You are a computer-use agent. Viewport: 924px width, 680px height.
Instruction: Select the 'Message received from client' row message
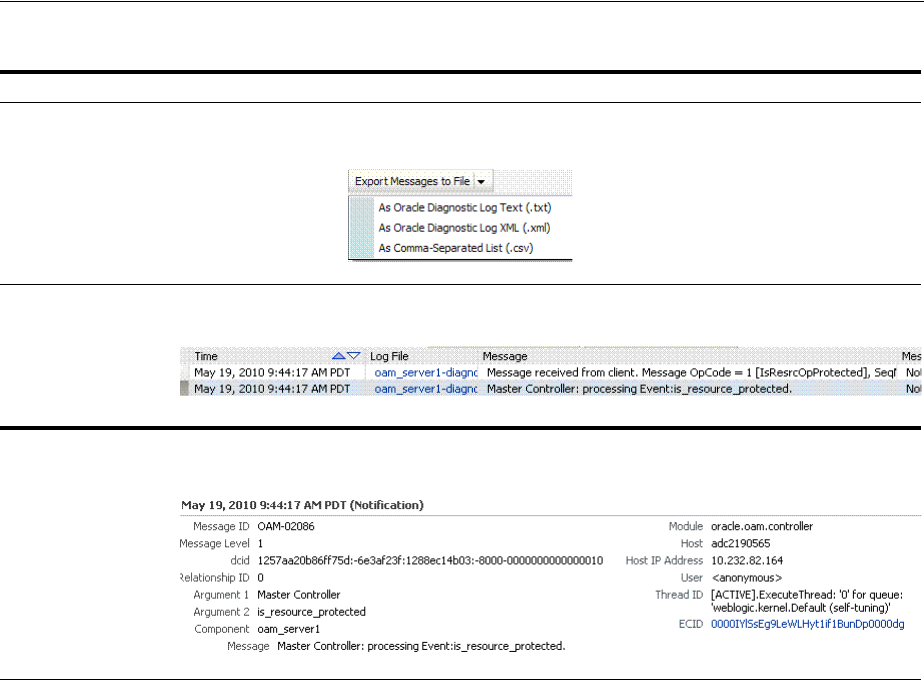(x=691, y=372)
